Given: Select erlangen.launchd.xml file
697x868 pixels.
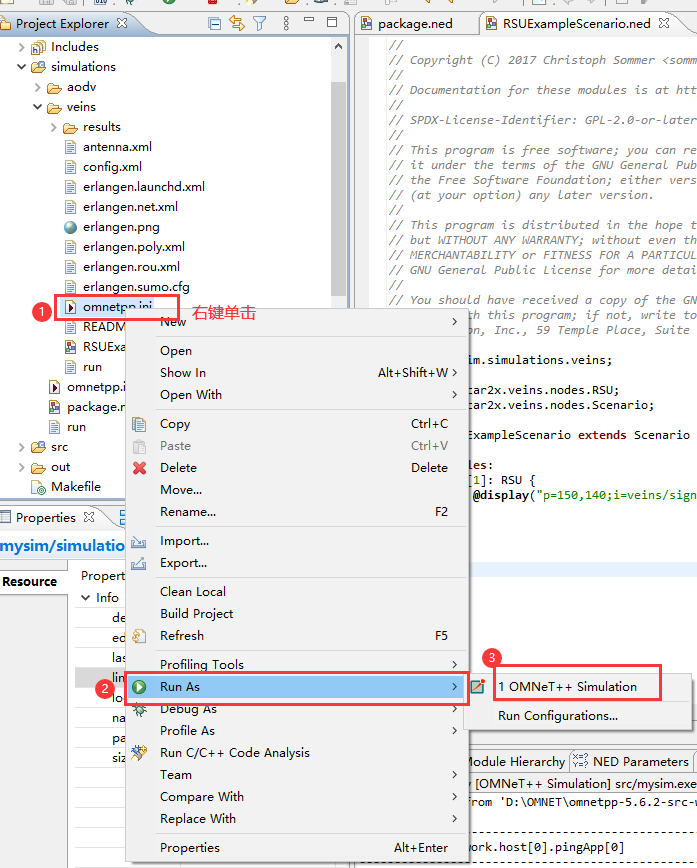Looking at the screenshot, I should pyautogui.click(x=143, y=187).
